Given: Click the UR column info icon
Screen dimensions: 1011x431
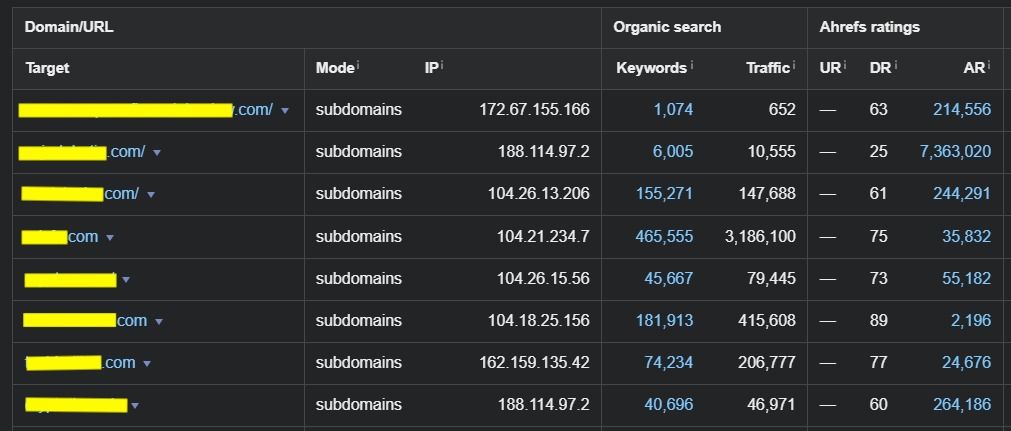Looking at the screenshot, I should [x=845, y=65].
